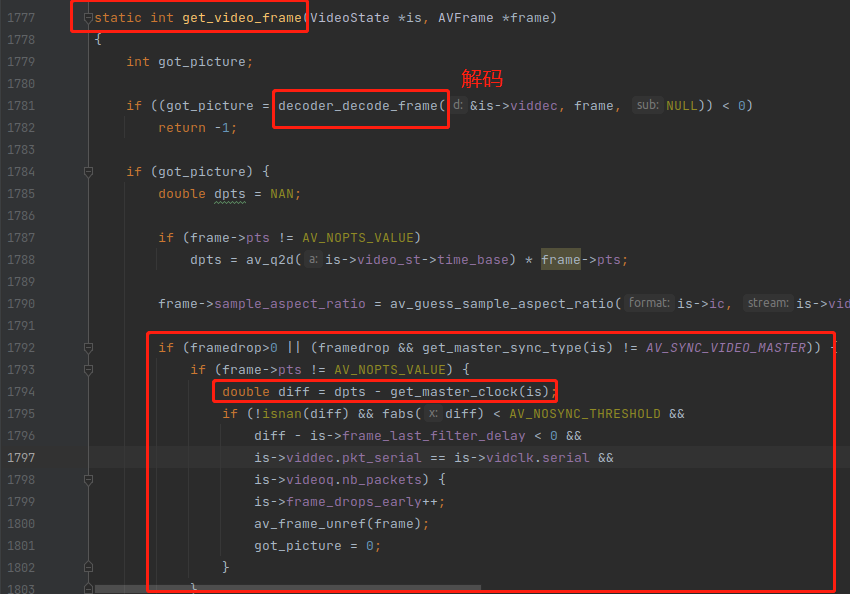Screen dimensions: 850x594
Task: Collapse the framedrop if-block at line 1792
Action: [88, 348]
